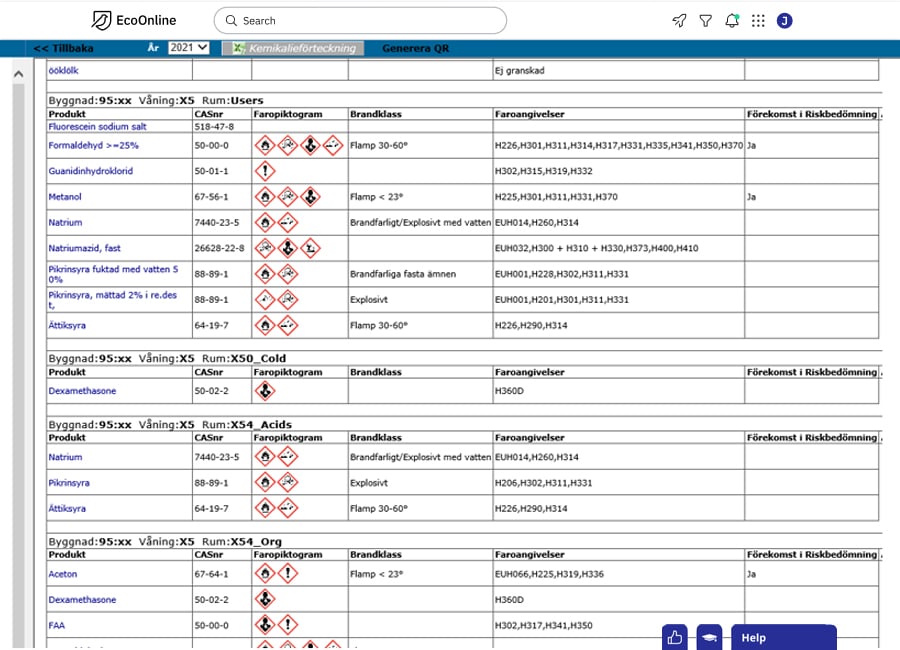This screenshot has width=900, height=650.
Task: Check the notifications bell
Action: pyautogui.click(x=732, y=20)
